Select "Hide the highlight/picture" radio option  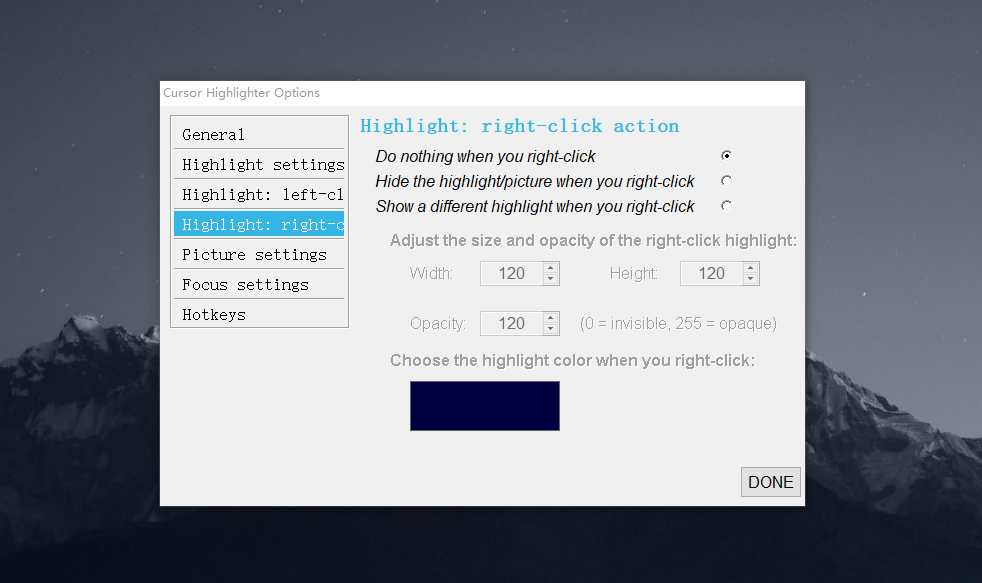[726, 180]
